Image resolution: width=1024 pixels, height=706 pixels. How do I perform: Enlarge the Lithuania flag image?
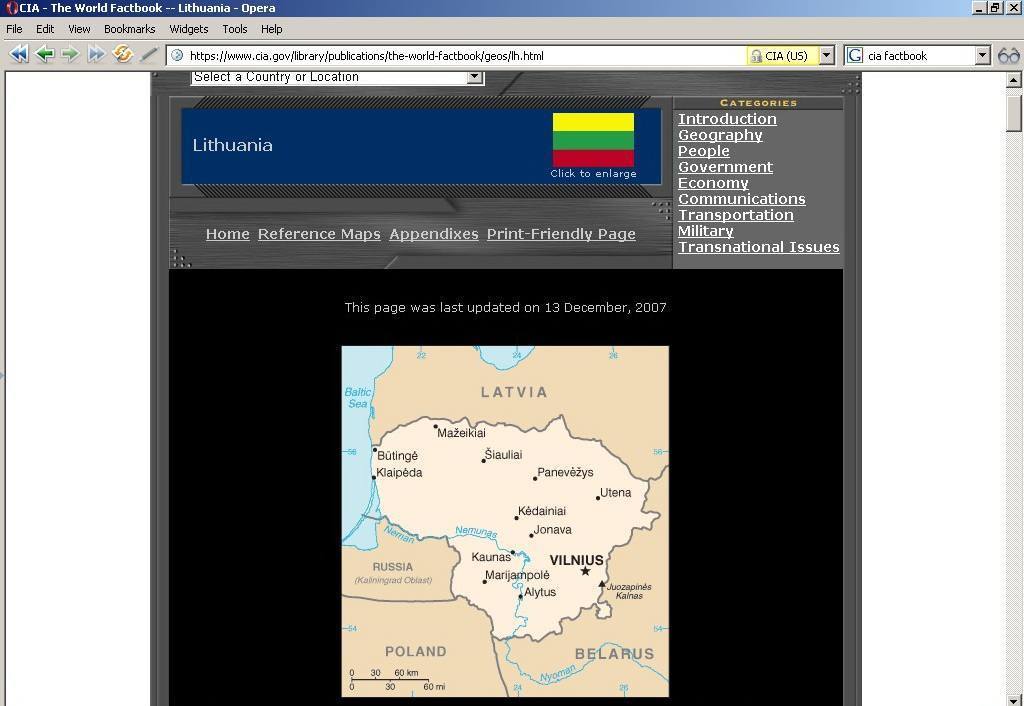(593, 140)
